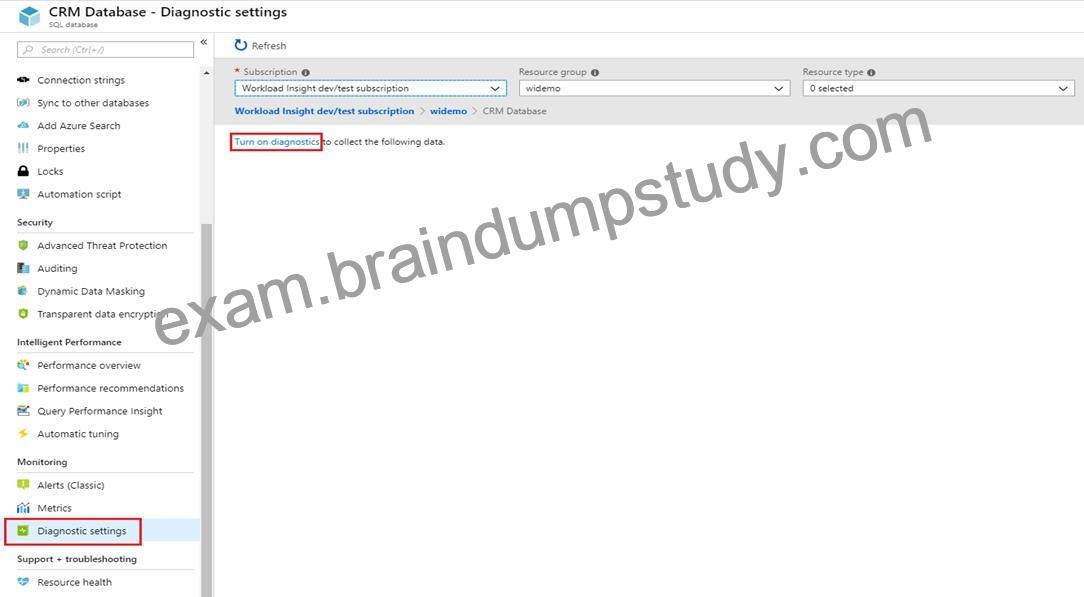Click the Subscription info icon
Image resolution: width=1084 pixels, height=597 pixels.
pyautogui.click(x=306, y=72)
